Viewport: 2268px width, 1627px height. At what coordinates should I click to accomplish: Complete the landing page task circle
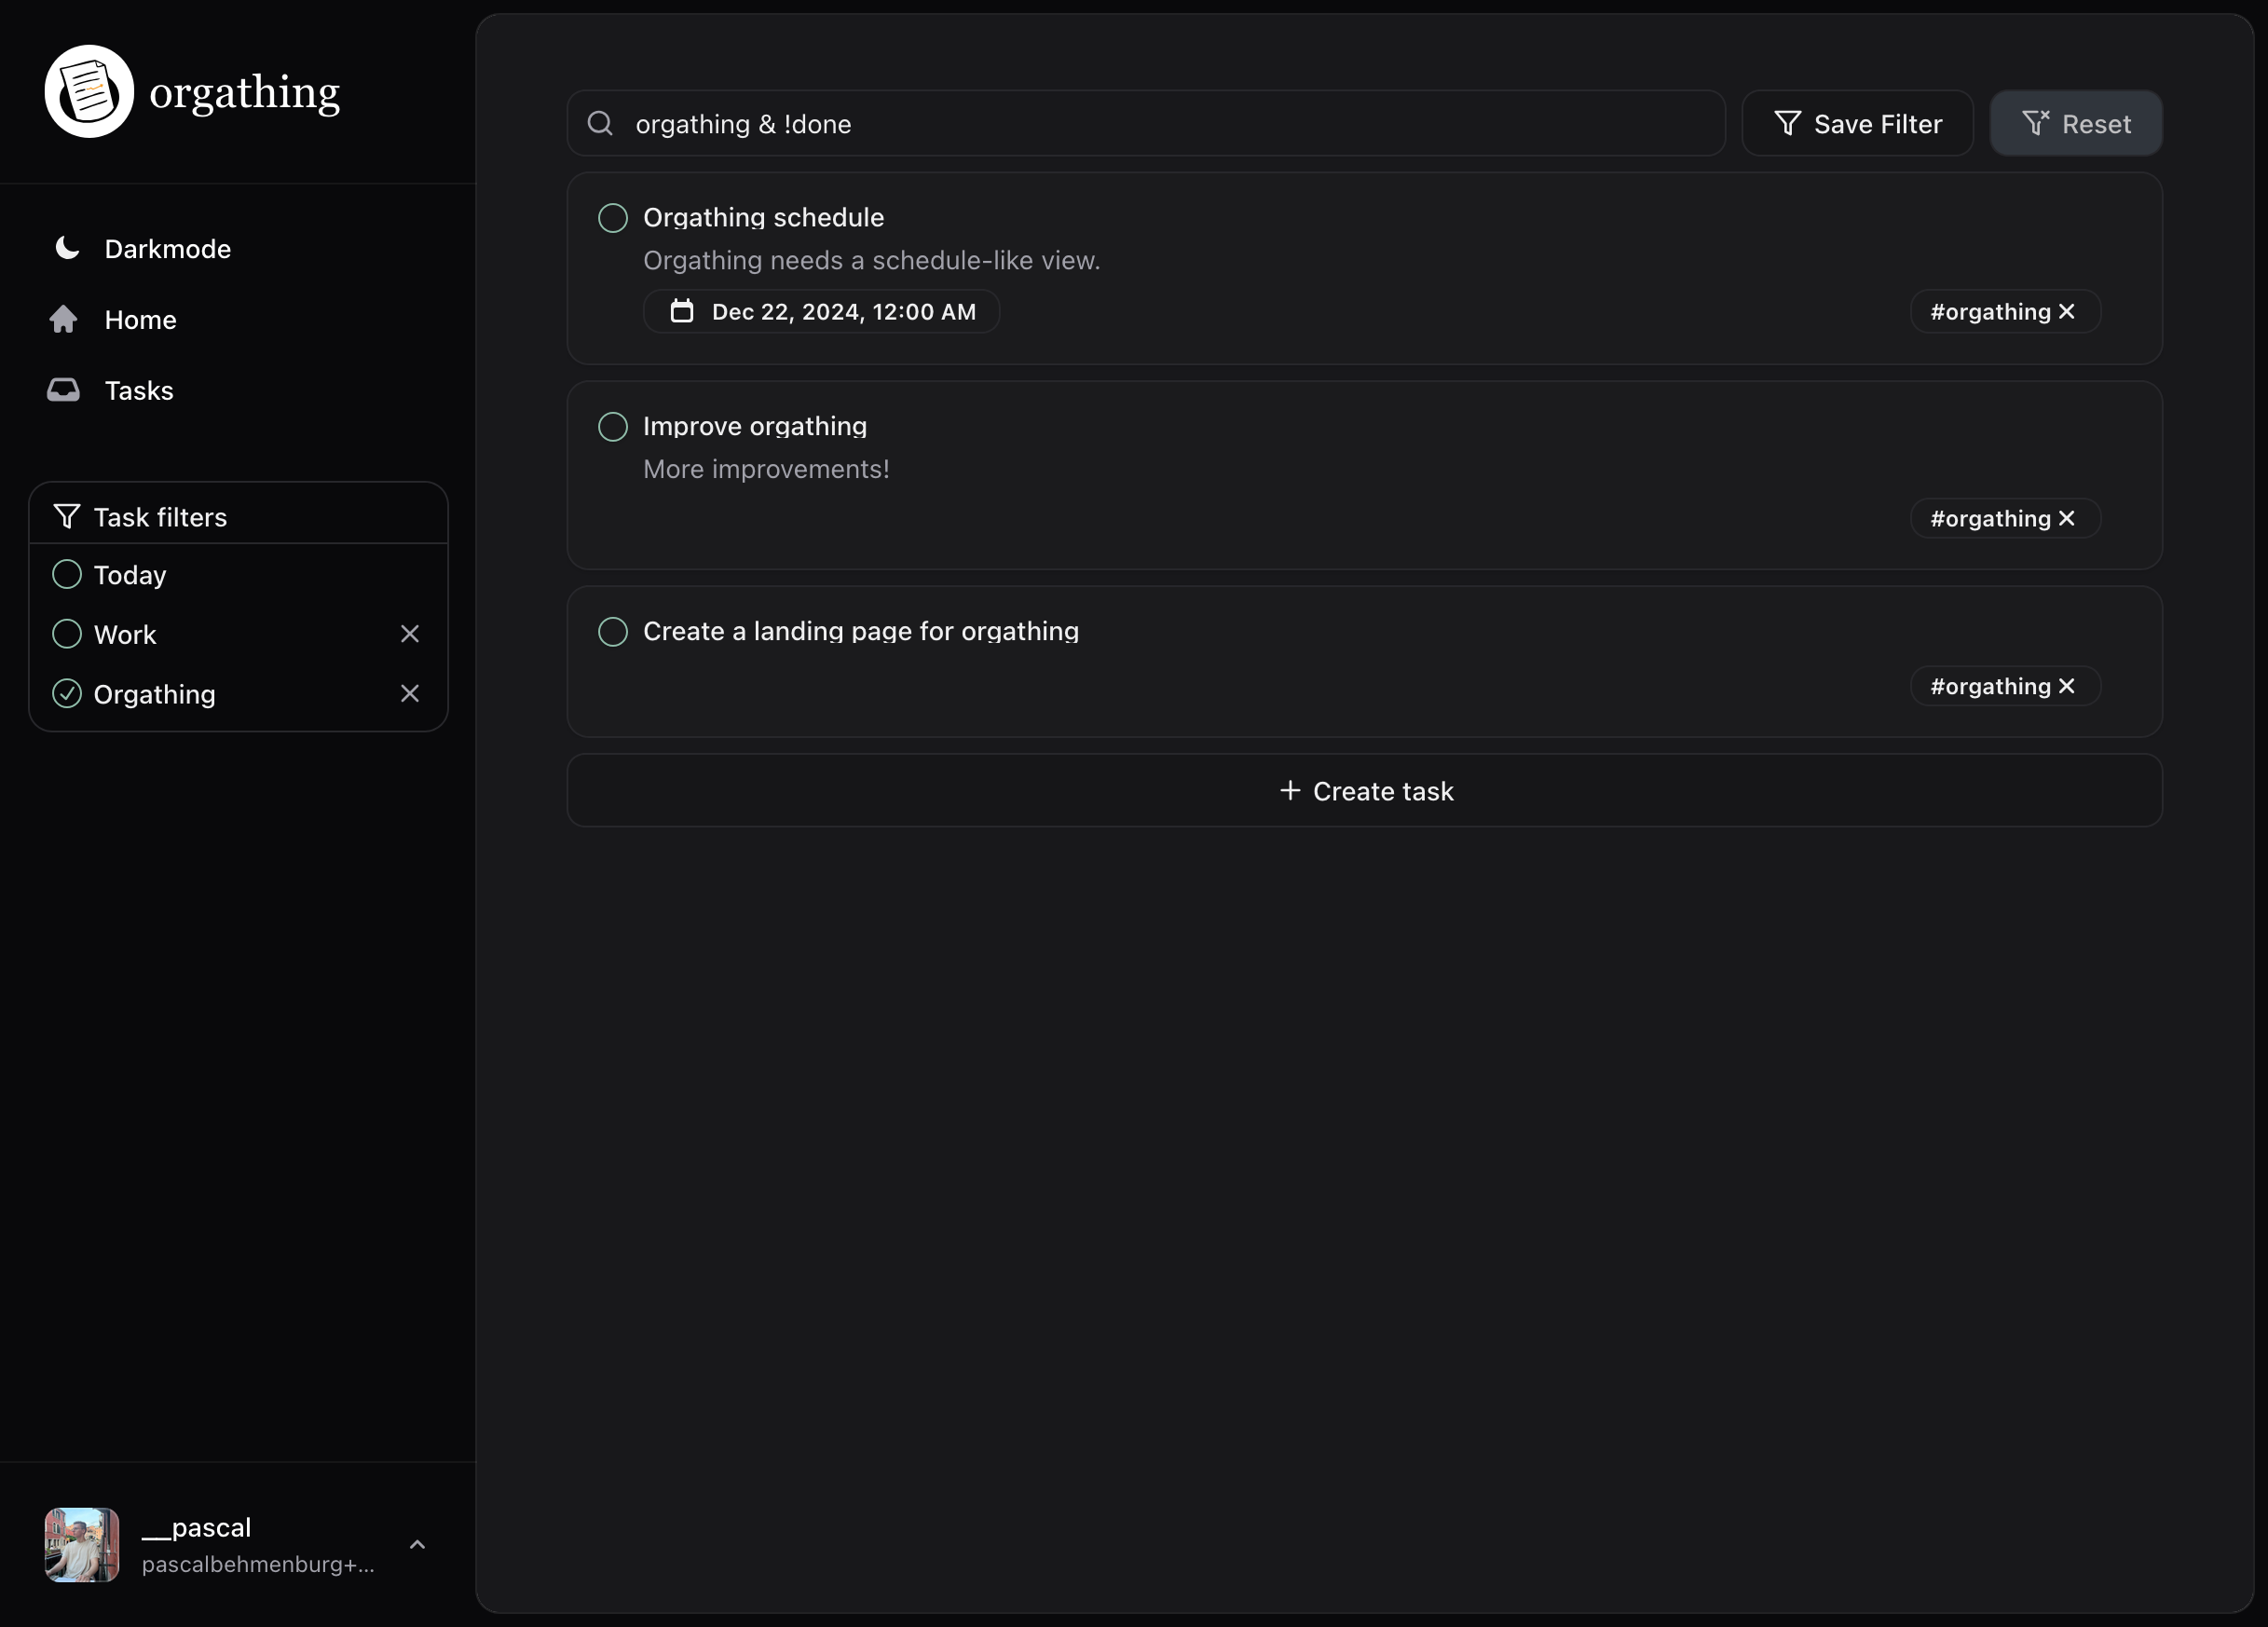612,631
